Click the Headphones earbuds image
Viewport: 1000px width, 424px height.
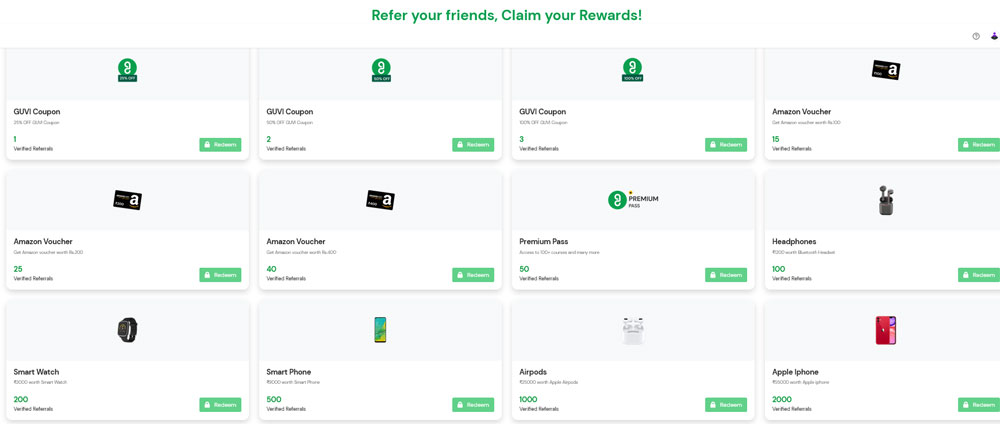(x=886, y=200)
